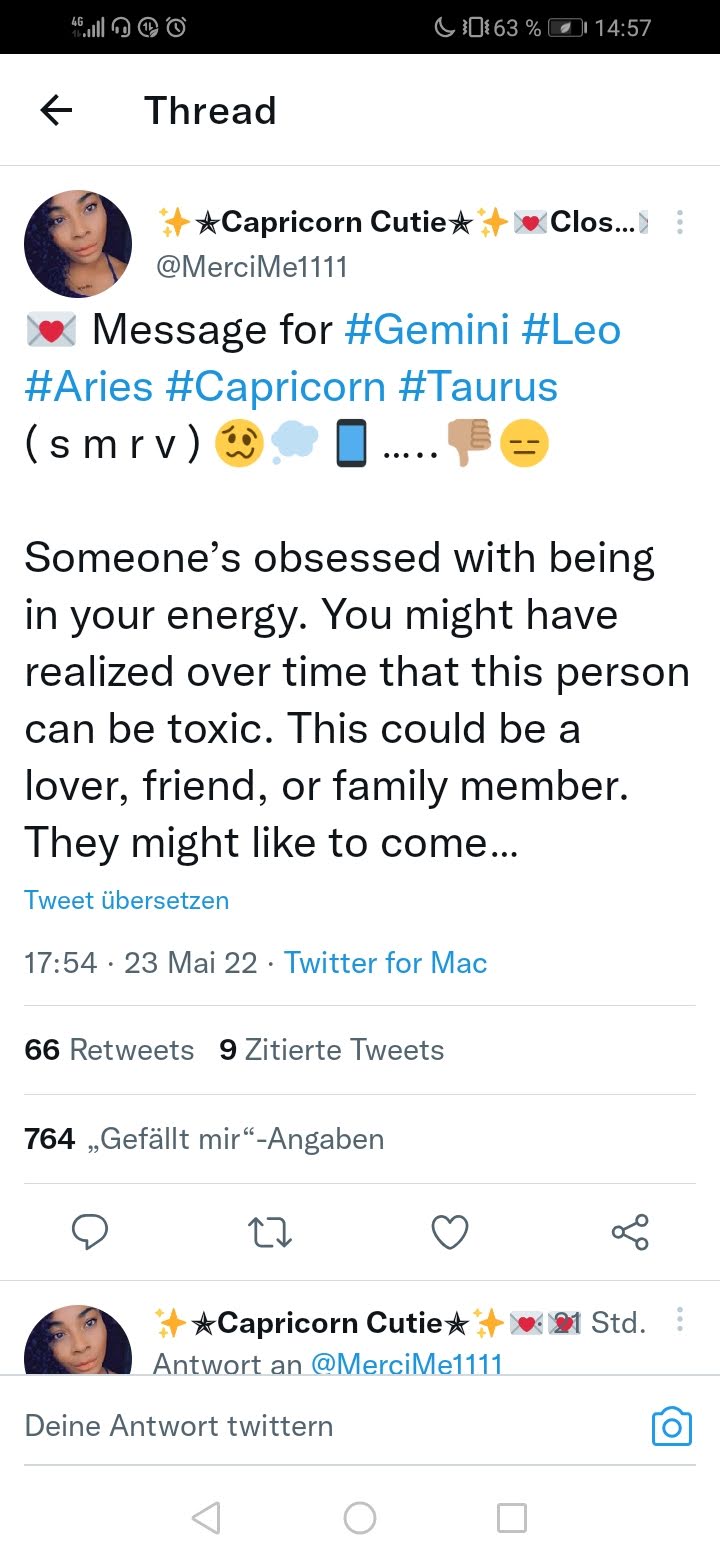Tap the share icon
This screenshot has width=720, height=1560.
[x=630, y=1232]
